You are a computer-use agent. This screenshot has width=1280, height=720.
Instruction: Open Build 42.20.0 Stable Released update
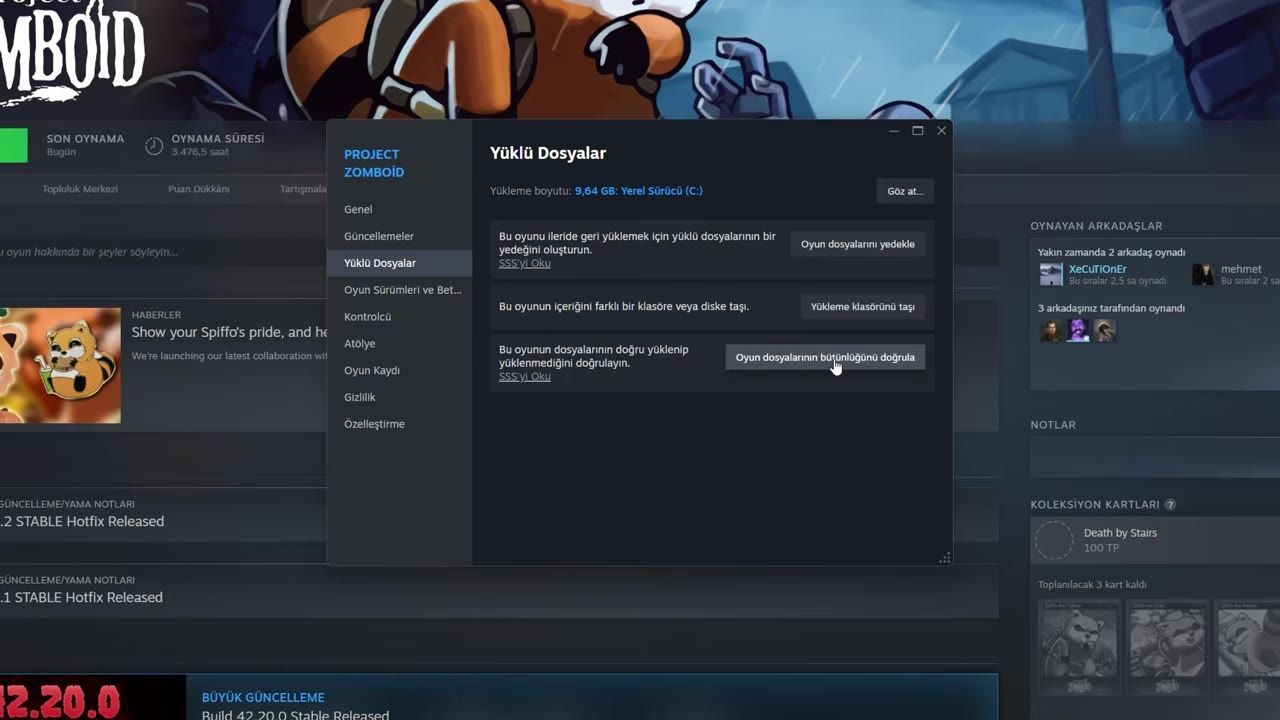(295, 715)
